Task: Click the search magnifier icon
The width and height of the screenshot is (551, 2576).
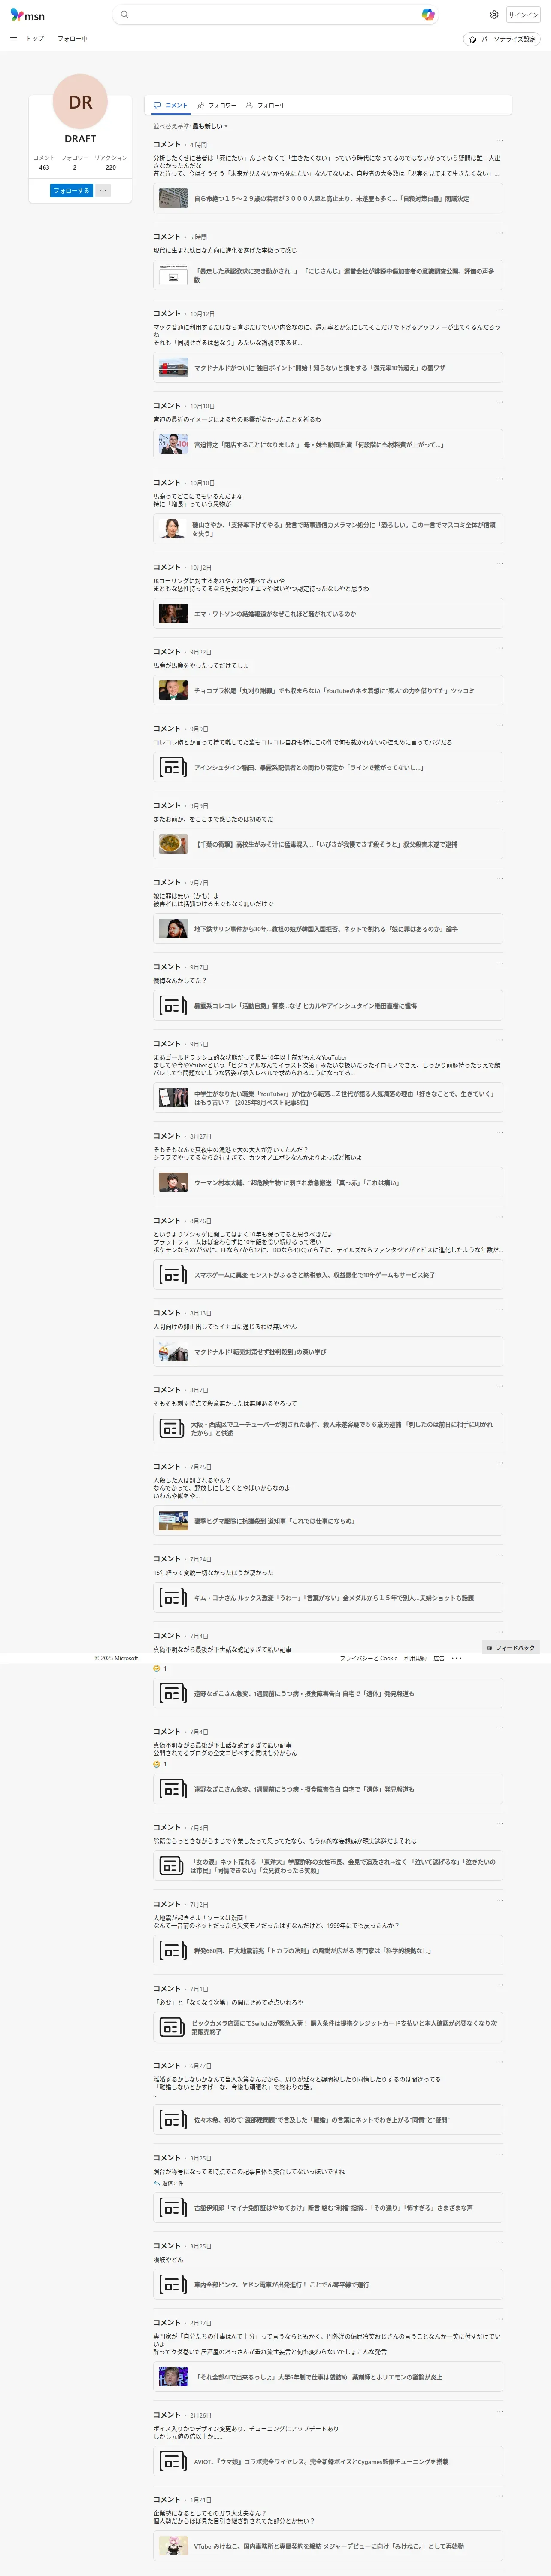Action: point(124,15)
